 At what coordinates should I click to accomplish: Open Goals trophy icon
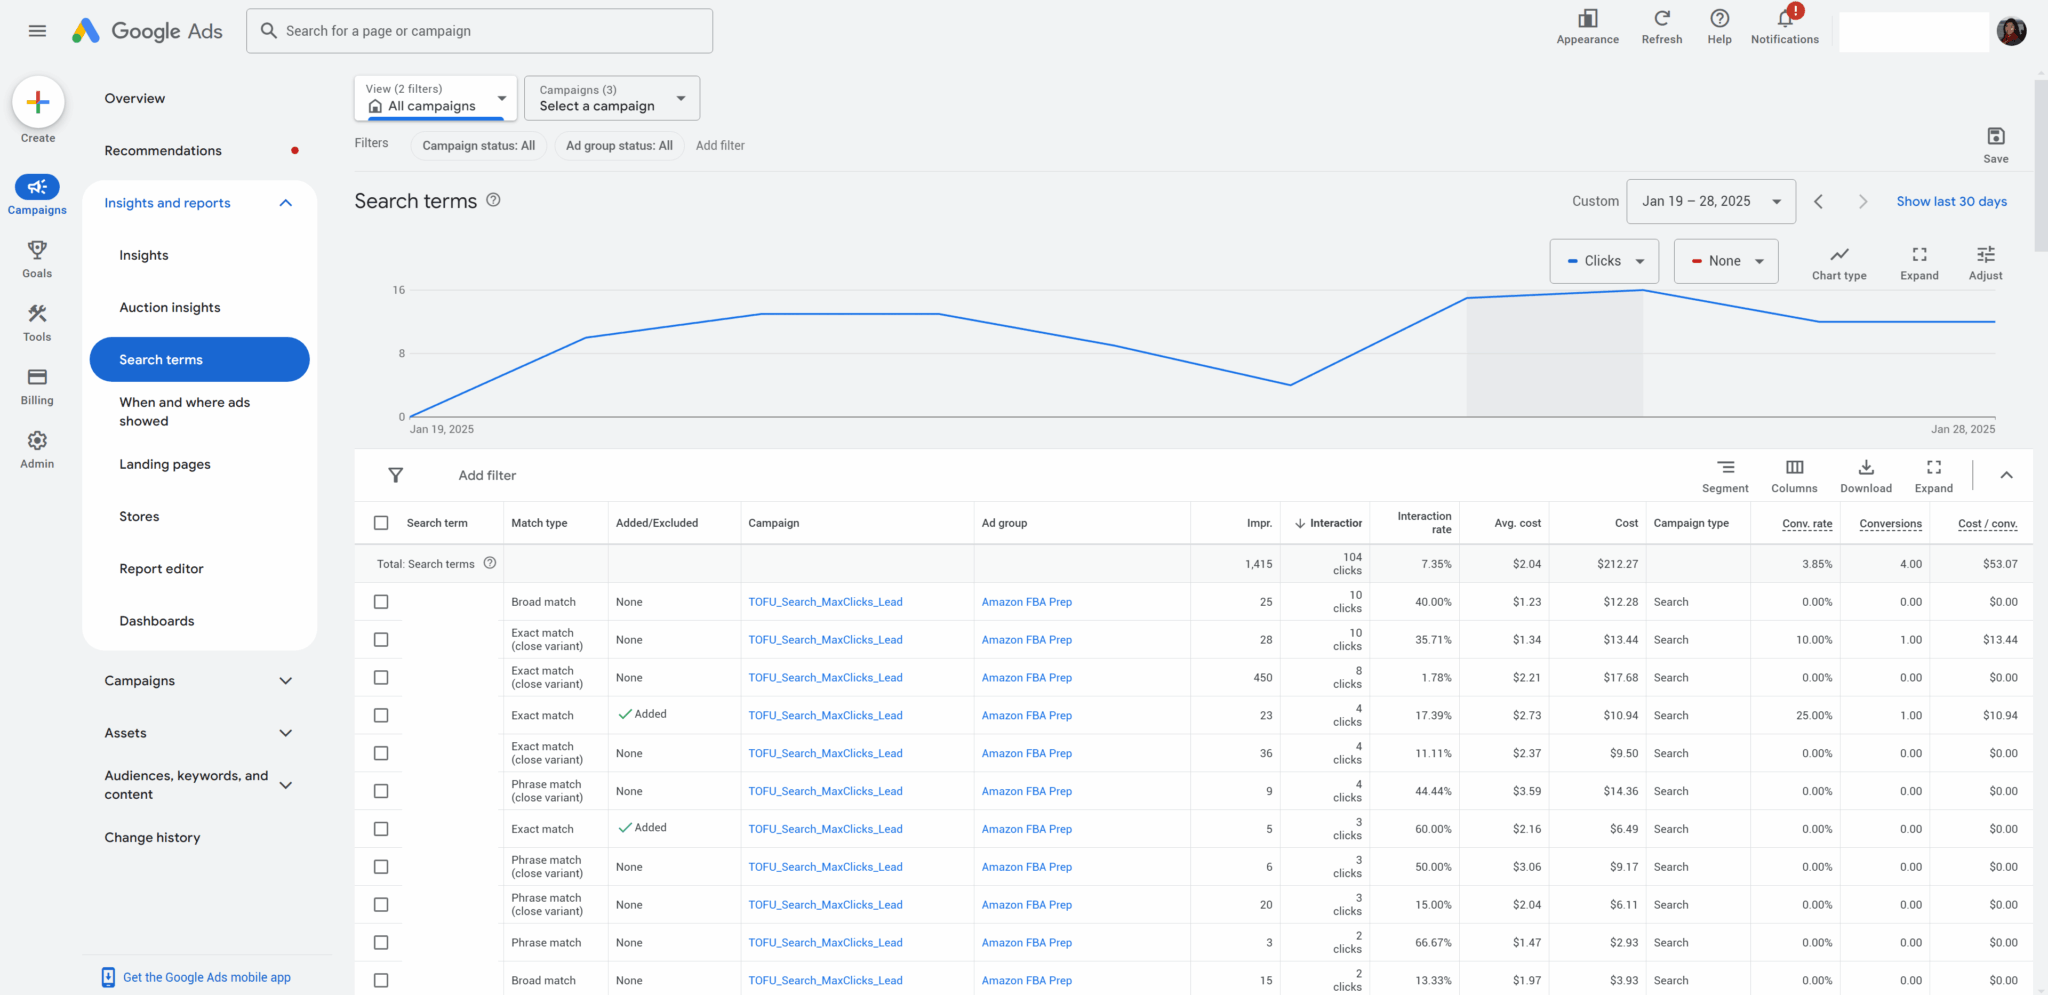[37, 250]
